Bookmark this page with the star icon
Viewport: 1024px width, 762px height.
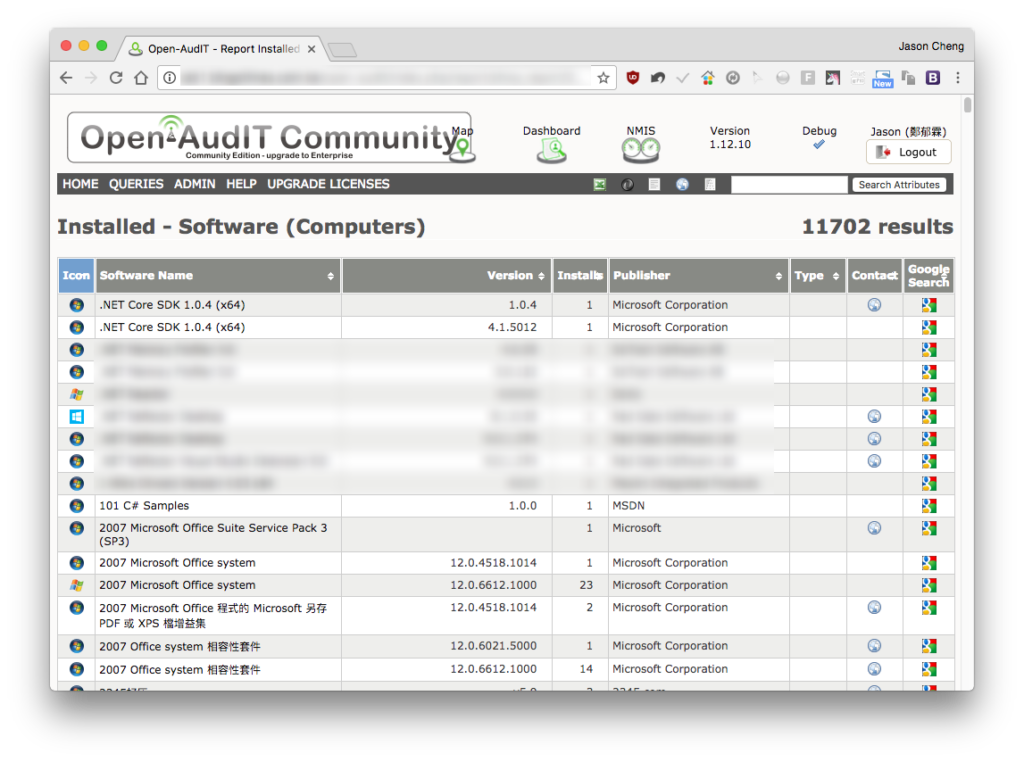(603, 78)
